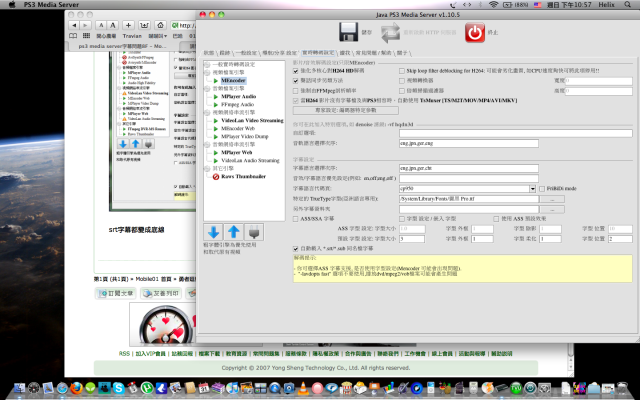This screenshot has width=640, height=400.
Task: Click the red blocked icon beside Raws Thumbnailer
Action: (x=216, y=177)
